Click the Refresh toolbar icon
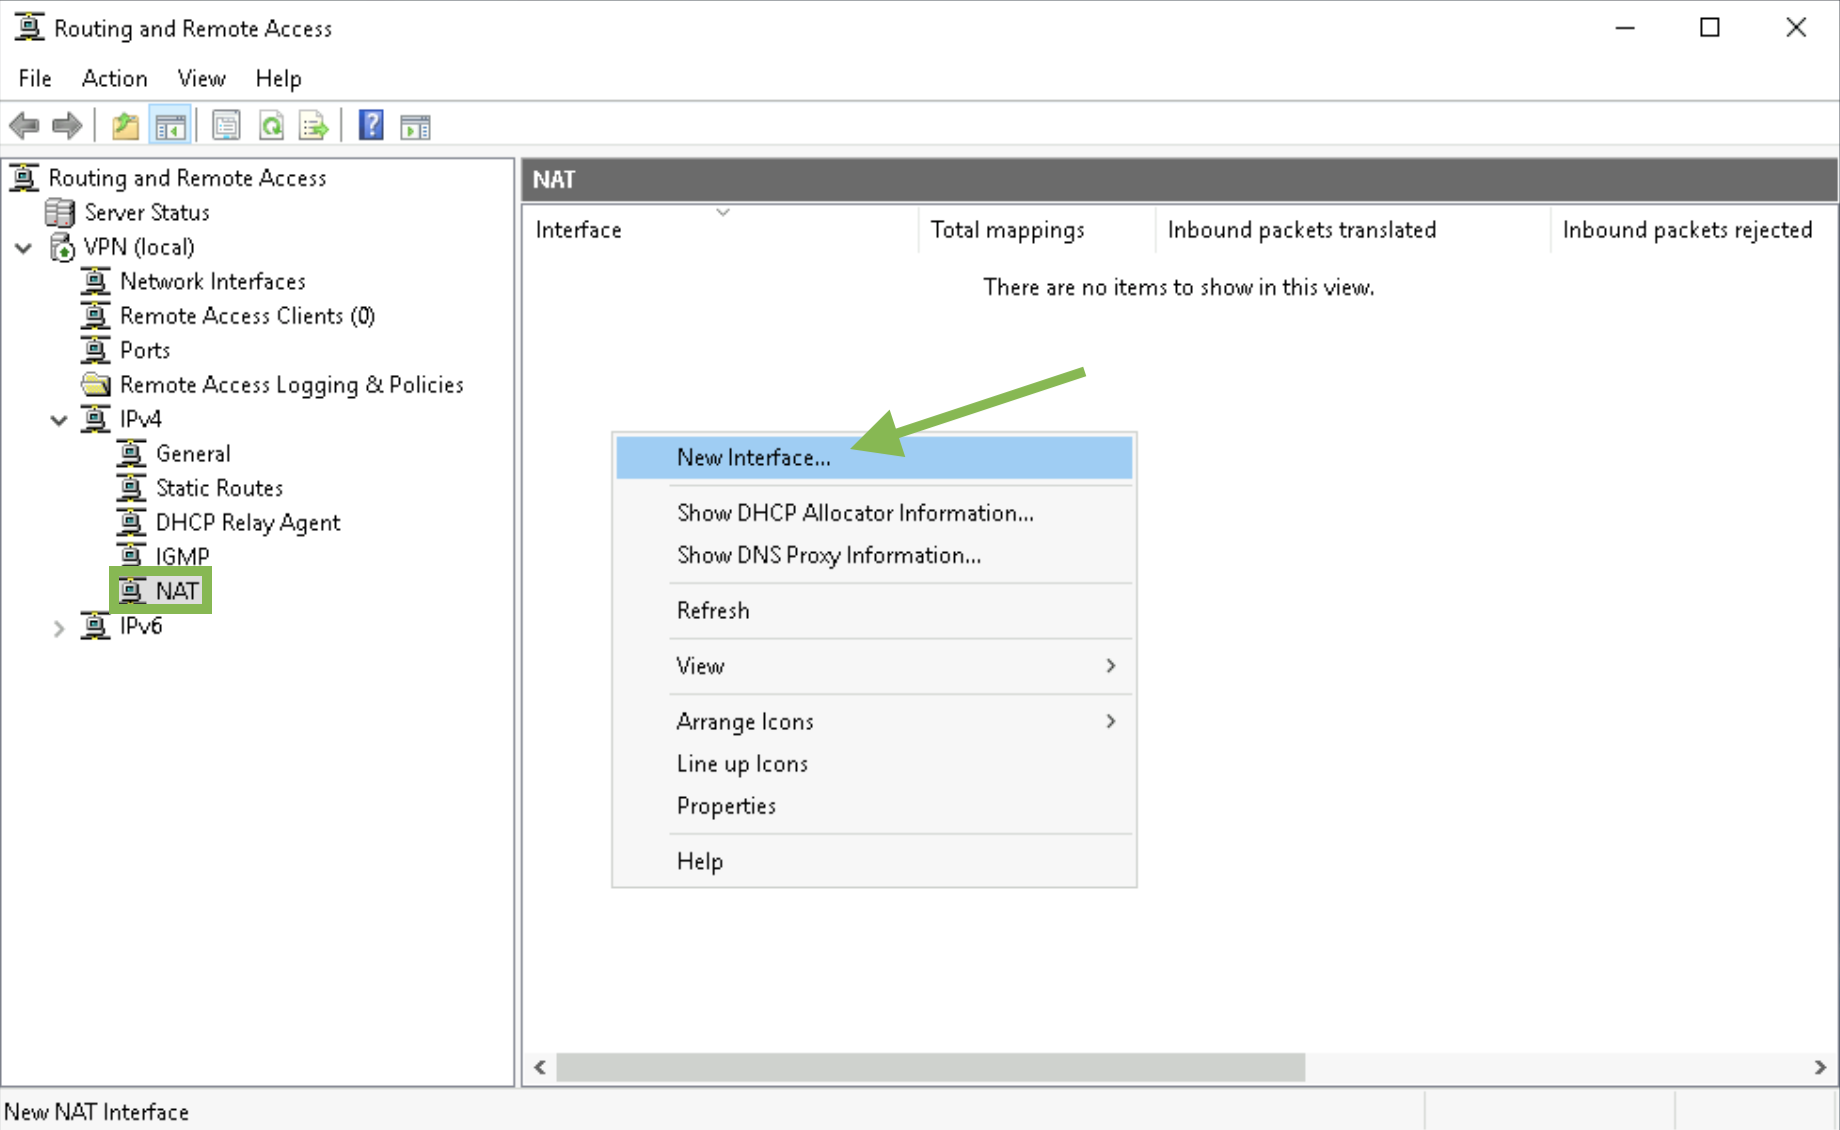 [x=272, y=126]
